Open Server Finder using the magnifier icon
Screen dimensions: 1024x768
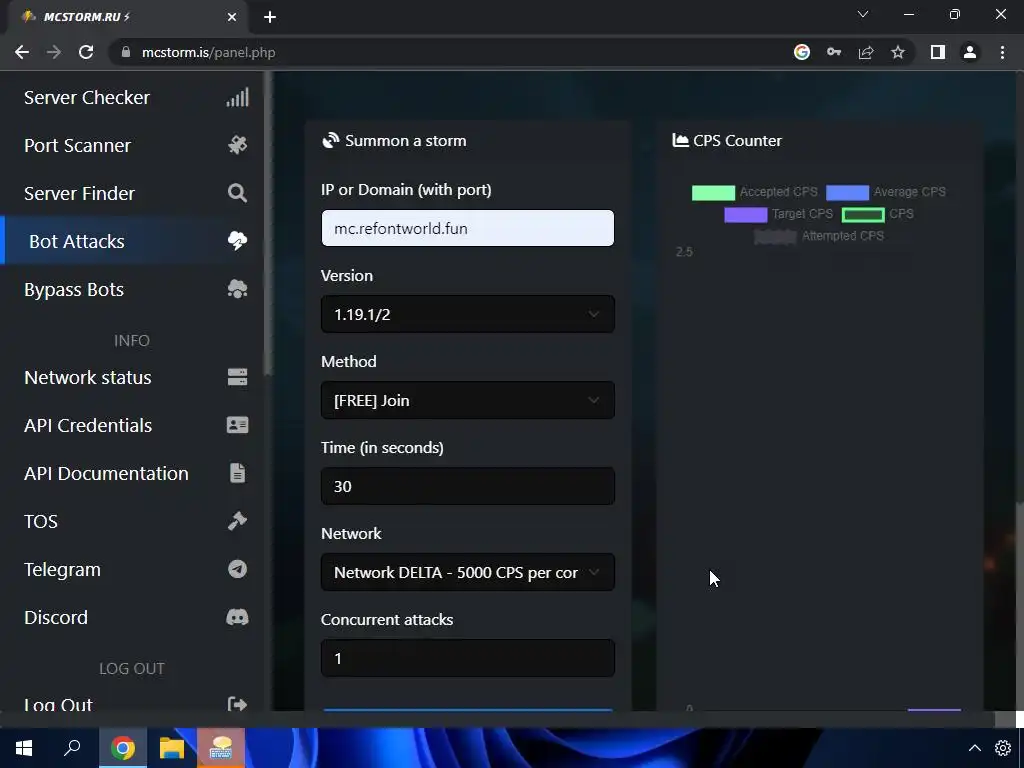coord(237,193)
